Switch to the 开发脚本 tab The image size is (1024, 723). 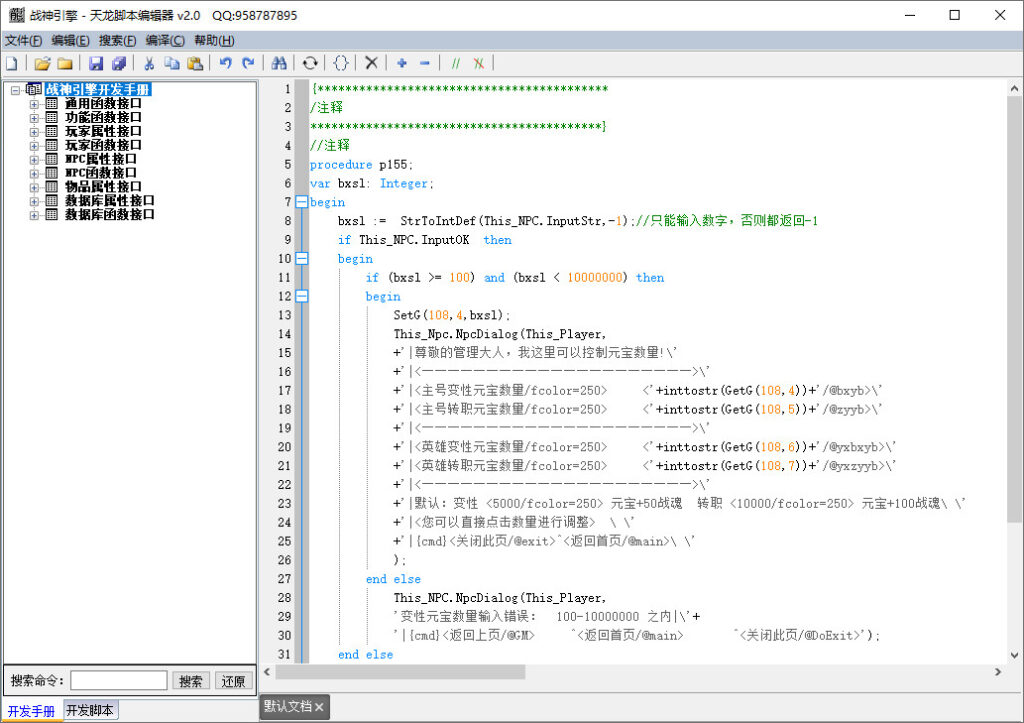[x=90, y=711]
